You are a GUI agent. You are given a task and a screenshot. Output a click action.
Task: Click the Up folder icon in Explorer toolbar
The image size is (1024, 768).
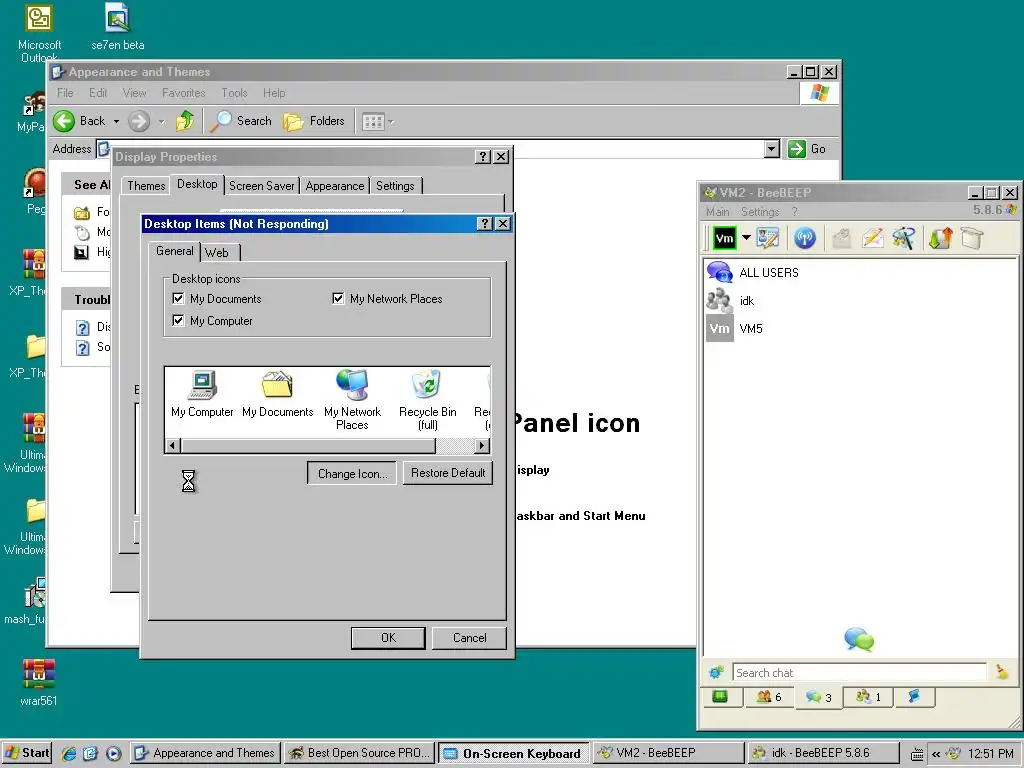[x=185, y=121]
